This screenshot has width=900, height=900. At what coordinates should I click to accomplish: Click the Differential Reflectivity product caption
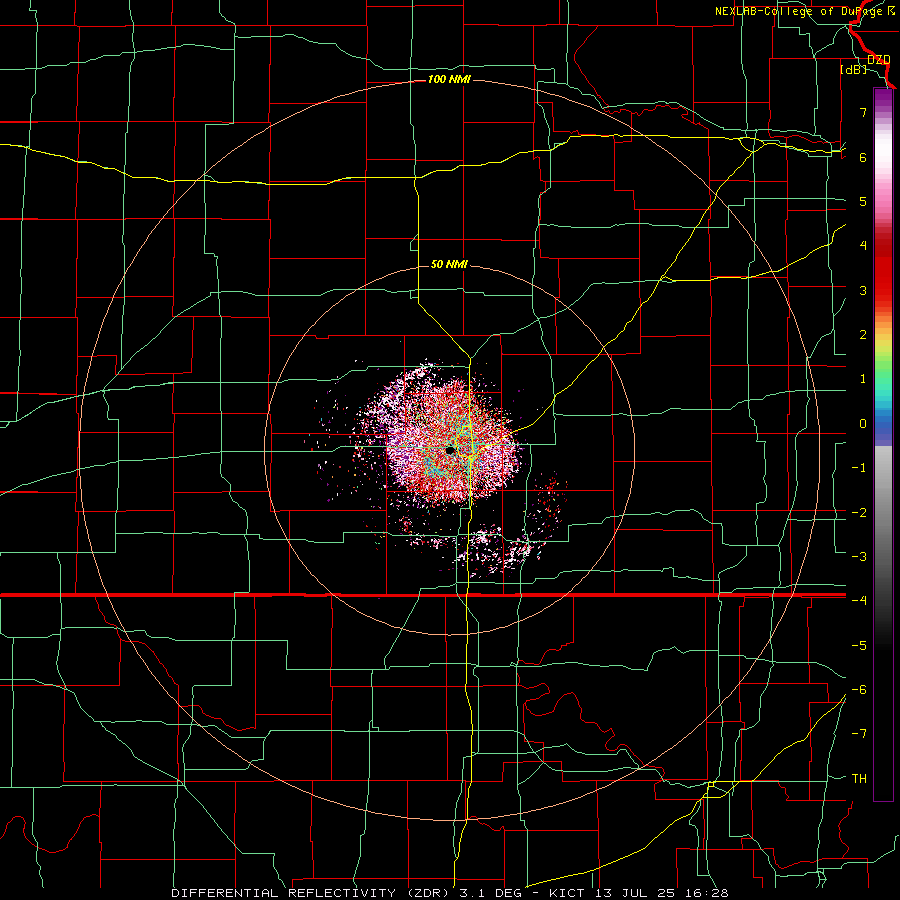point(450,893)
